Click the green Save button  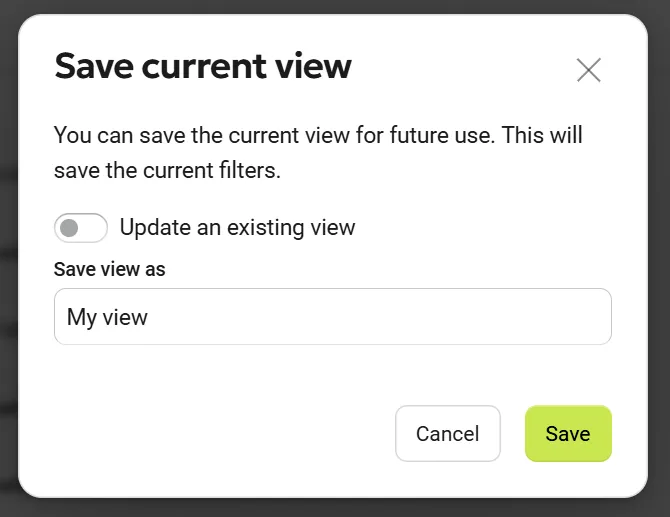coord(568,434)
